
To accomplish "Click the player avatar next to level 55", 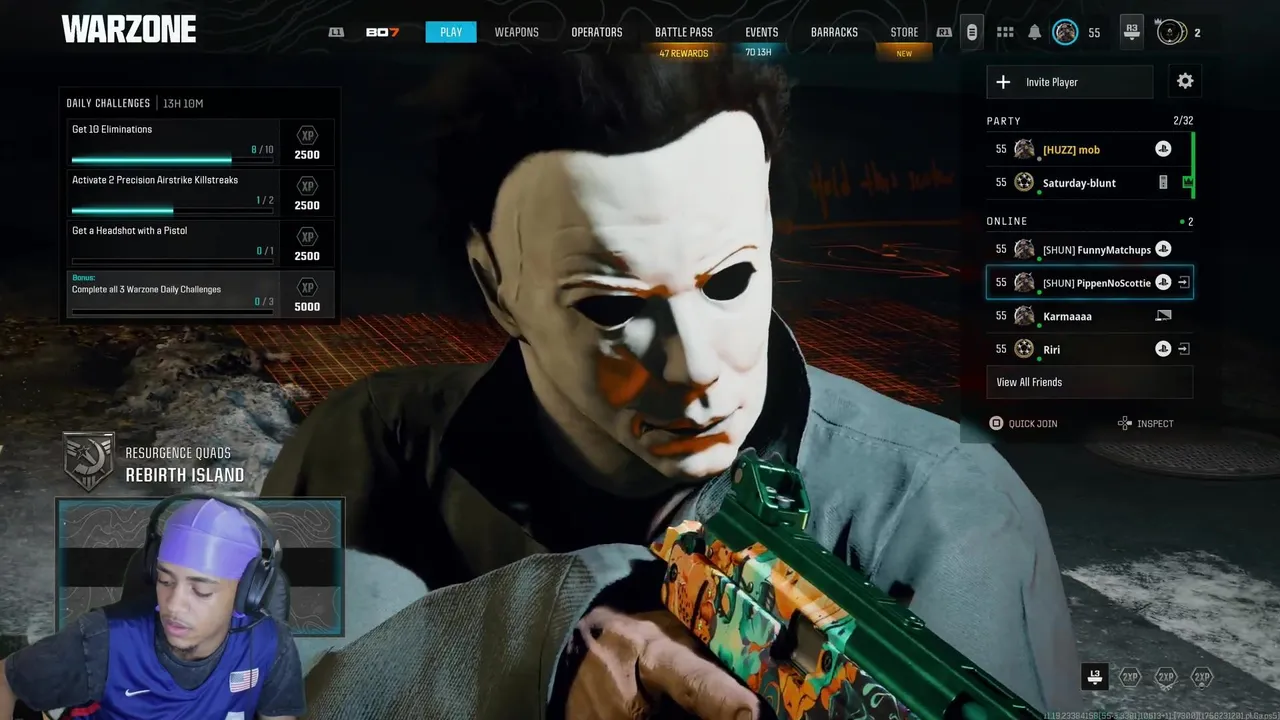I will pyautogui.click(x=1065, y=32).
